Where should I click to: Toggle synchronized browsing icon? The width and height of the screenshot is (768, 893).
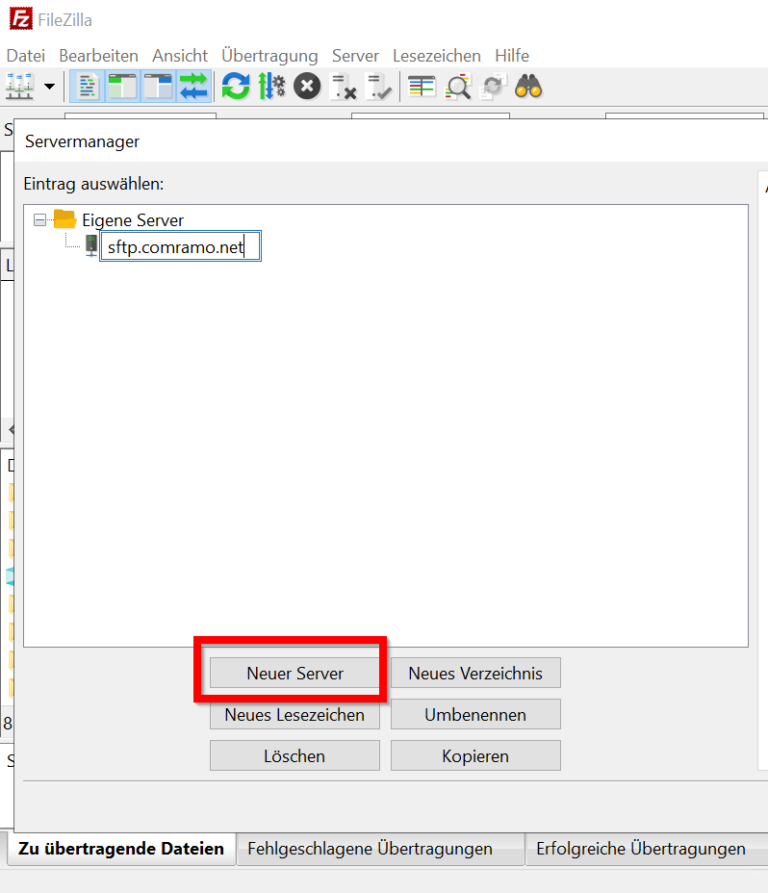coord(493,87)
